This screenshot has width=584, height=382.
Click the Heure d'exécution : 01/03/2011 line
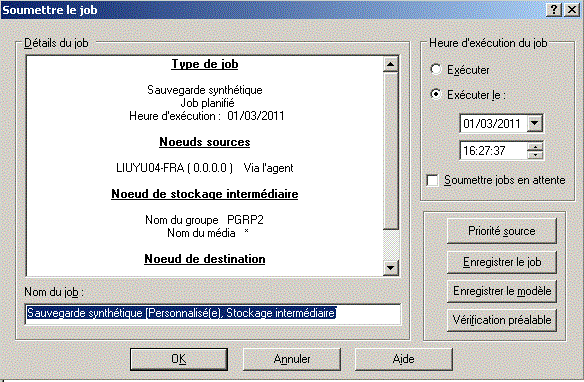[207, 116]
